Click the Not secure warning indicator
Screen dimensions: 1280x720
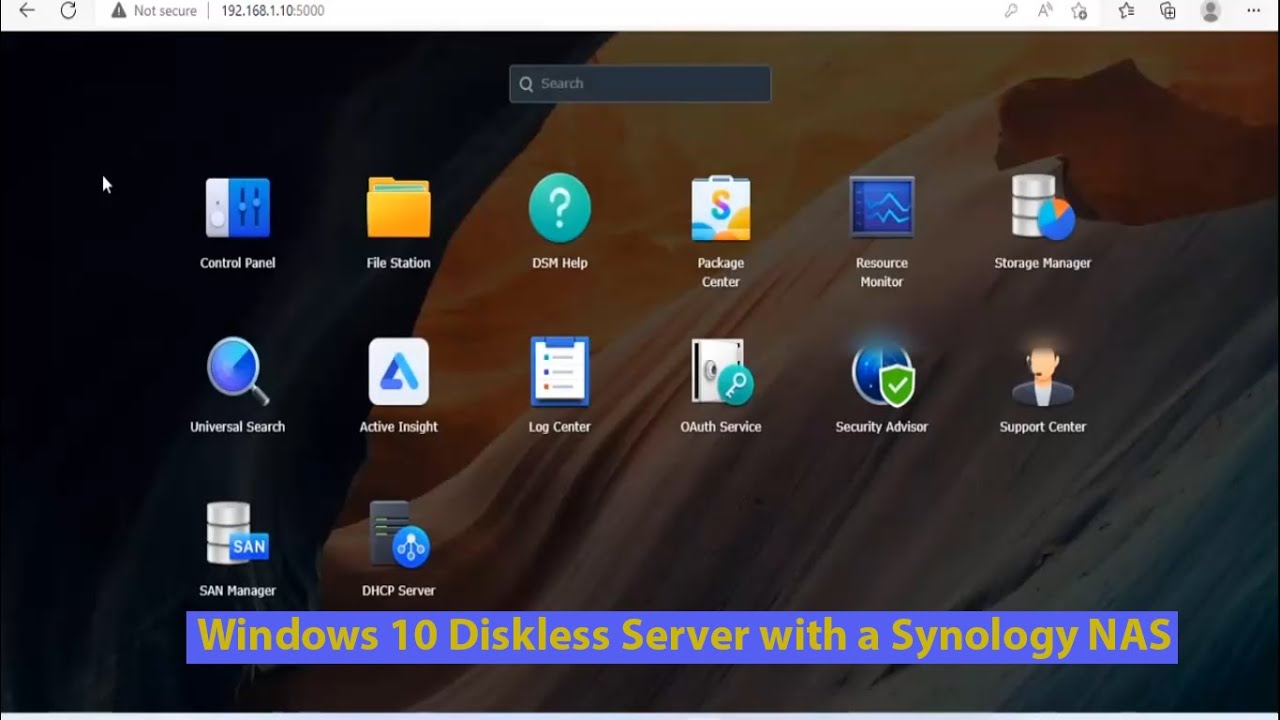154,11
